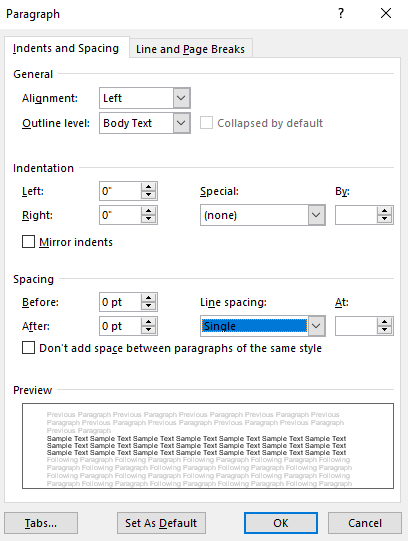Open the Outline level dropdown
Screen dimensions: 408x541
coord(181,123)
